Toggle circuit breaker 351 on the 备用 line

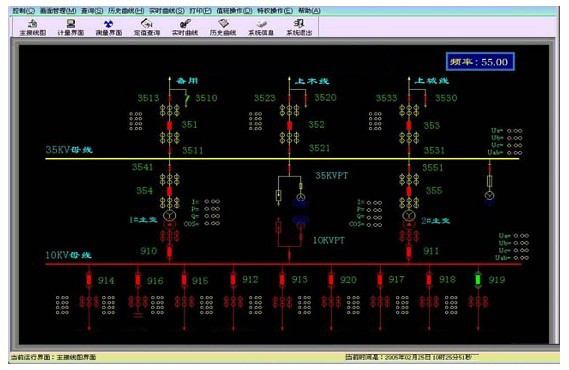click(169, 126)
